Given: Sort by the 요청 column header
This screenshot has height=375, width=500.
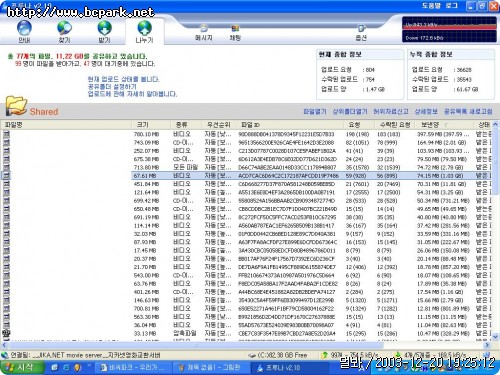Looking at the screenshot, I should click(359, 125).
